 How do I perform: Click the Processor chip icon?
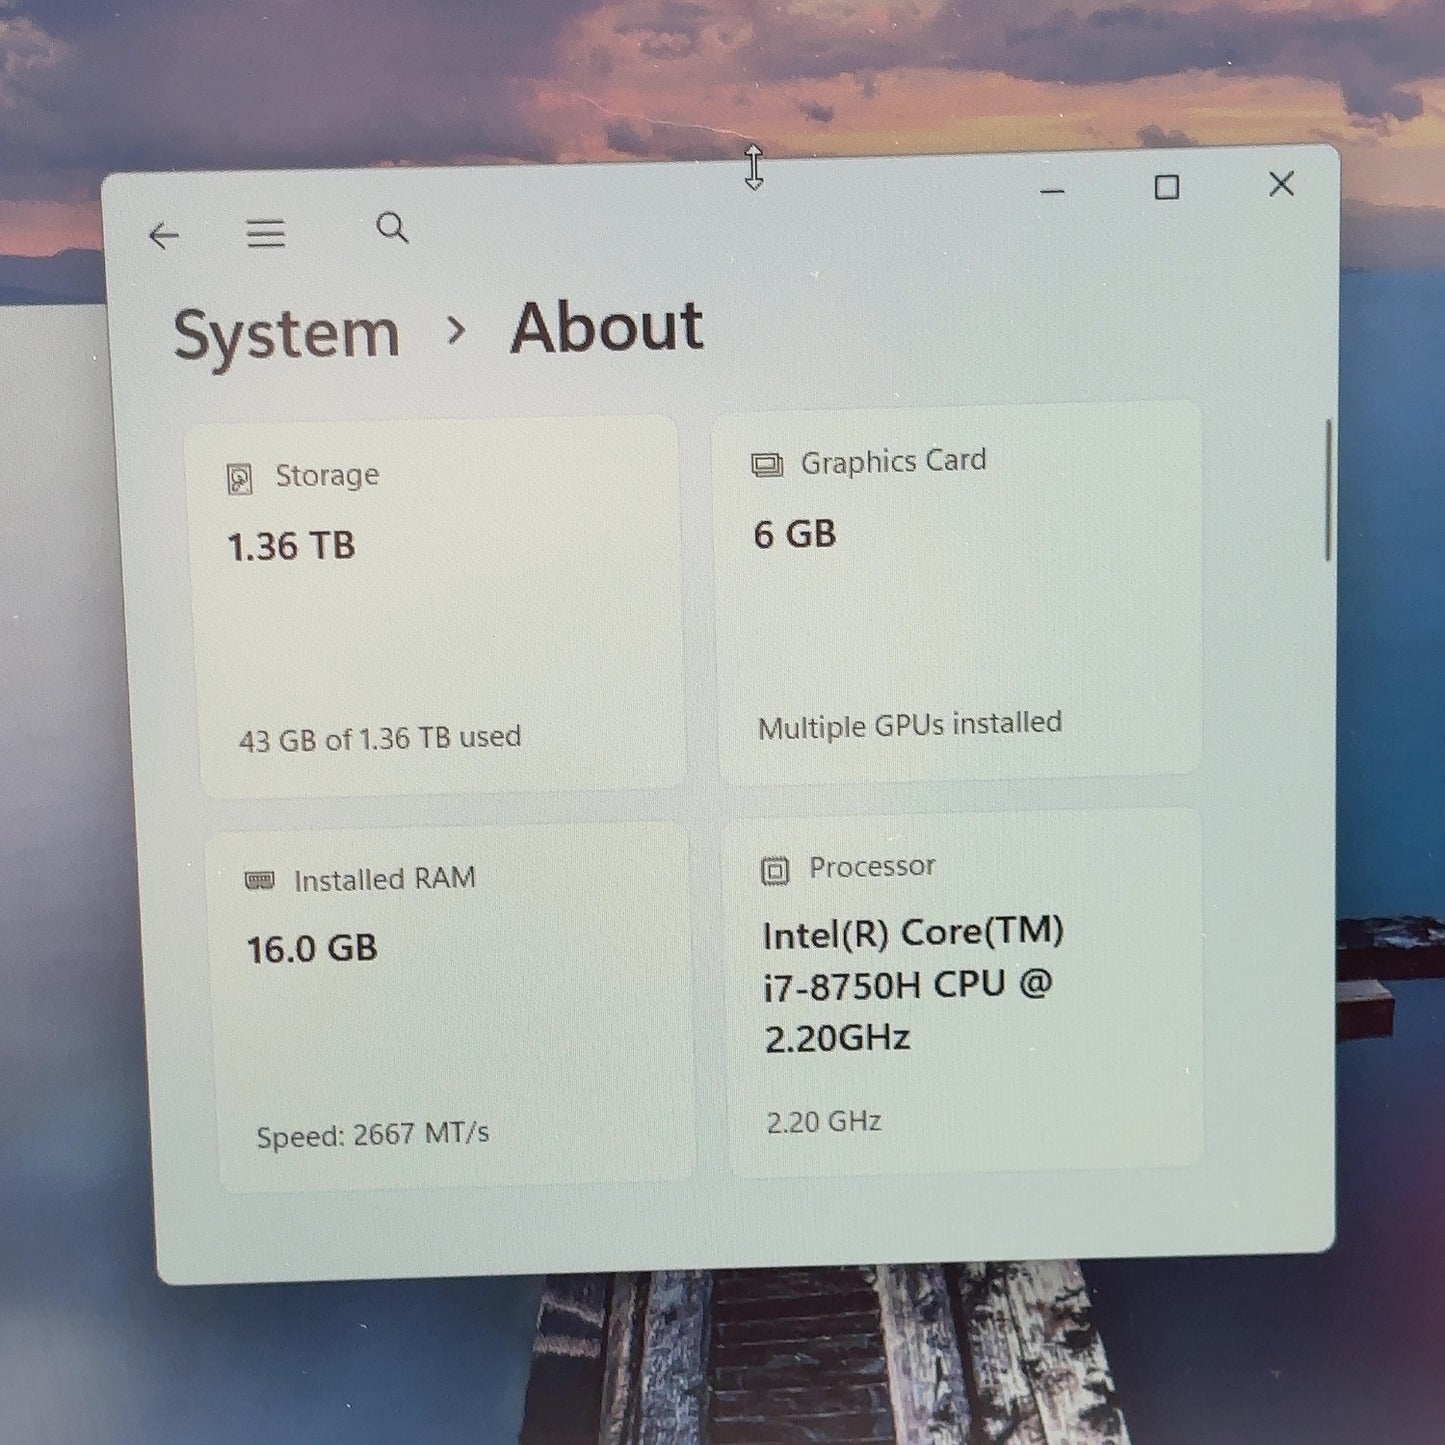(775, 871)
